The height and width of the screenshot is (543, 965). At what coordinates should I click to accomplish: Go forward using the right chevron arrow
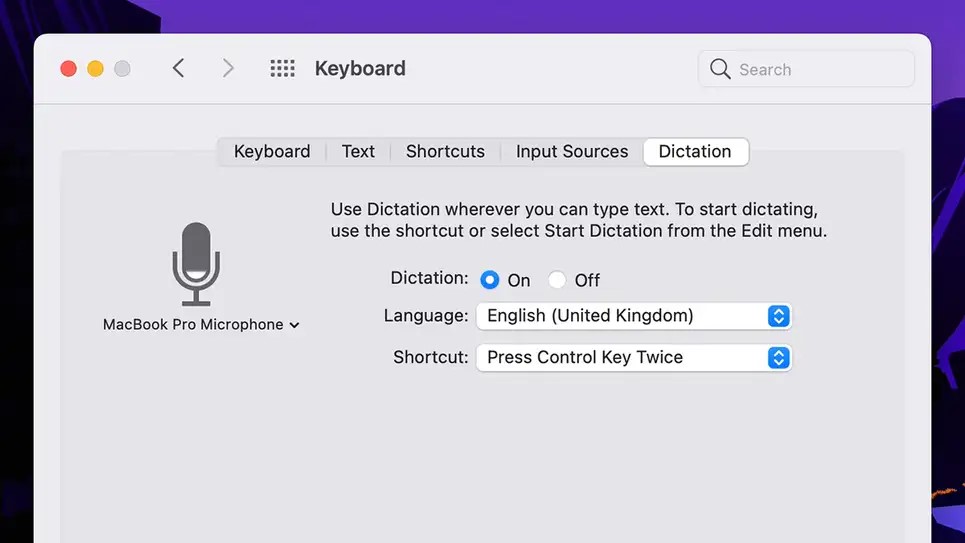click(x=228, y=68)
